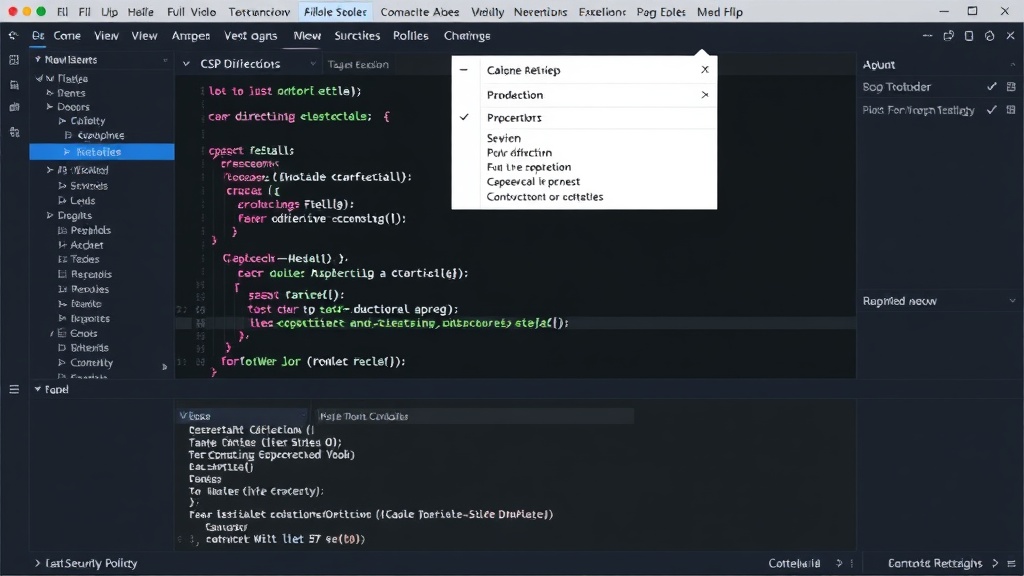Collapse the CSP Dilections editor chevron

point(186,64)
